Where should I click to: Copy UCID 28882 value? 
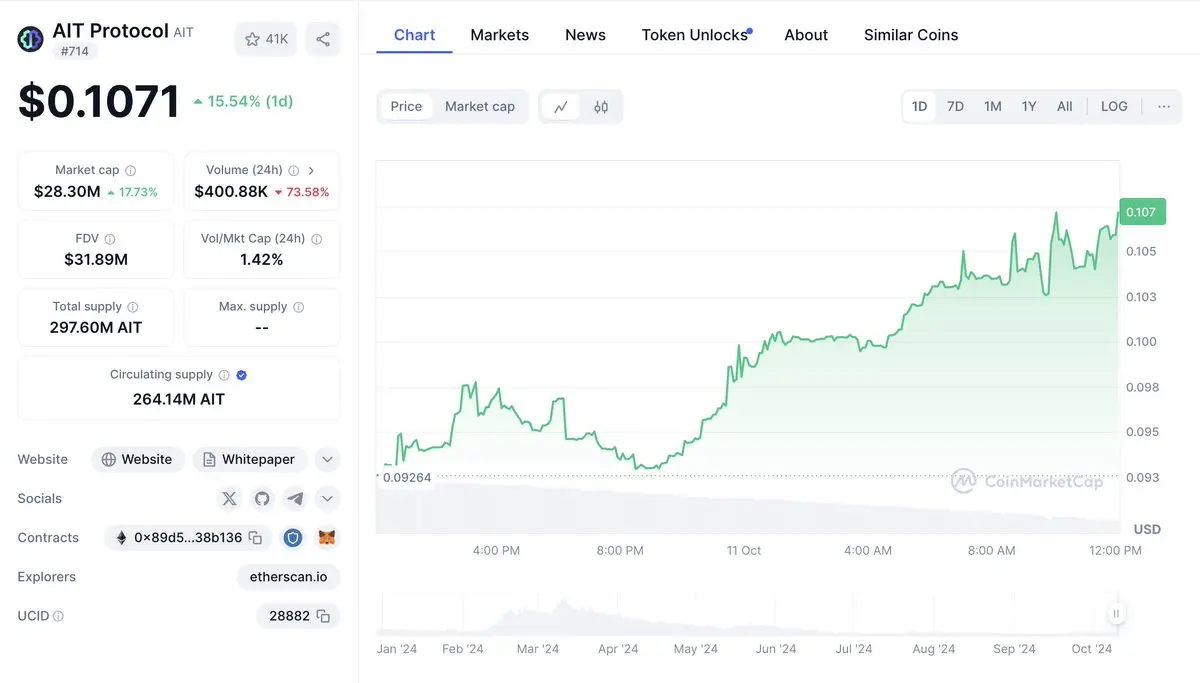pos(323,616)
